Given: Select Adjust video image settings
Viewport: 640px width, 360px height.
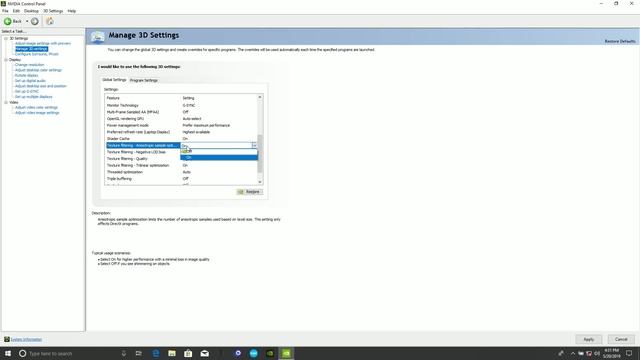Looking at the screenshot, I should (x=37, y=113).
